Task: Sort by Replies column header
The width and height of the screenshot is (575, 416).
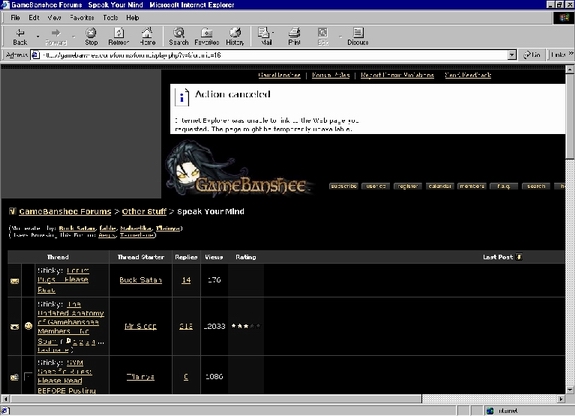Action: 186,257
